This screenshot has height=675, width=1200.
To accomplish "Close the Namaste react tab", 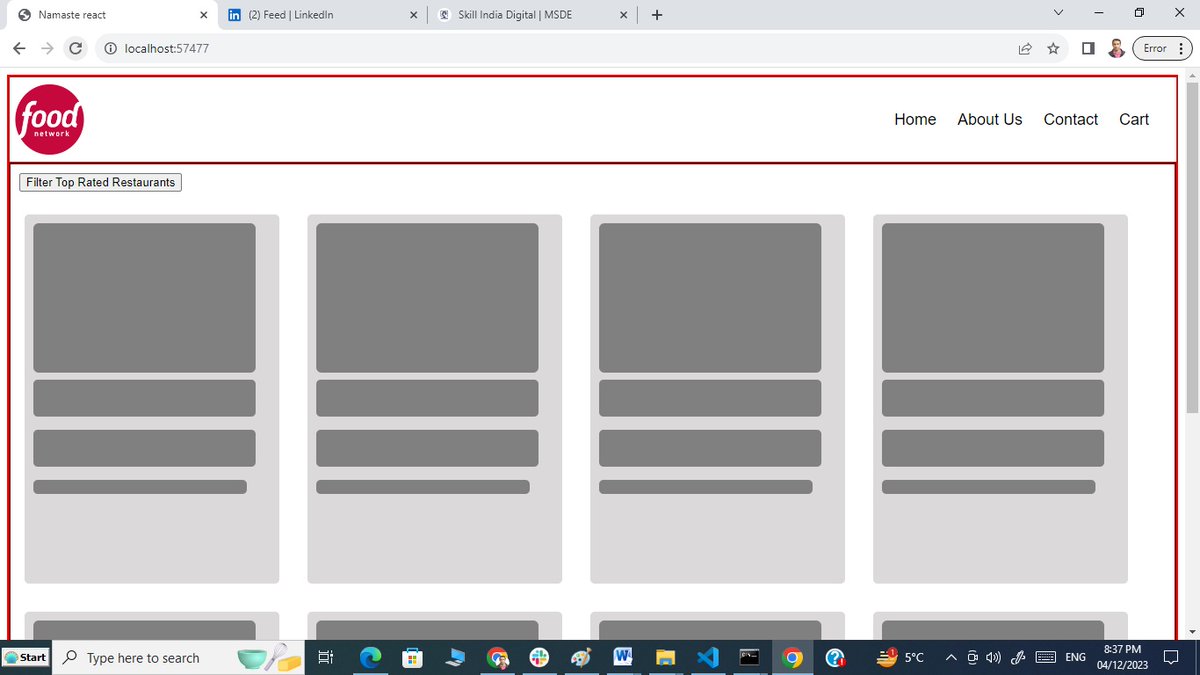I will pos(203,15).
